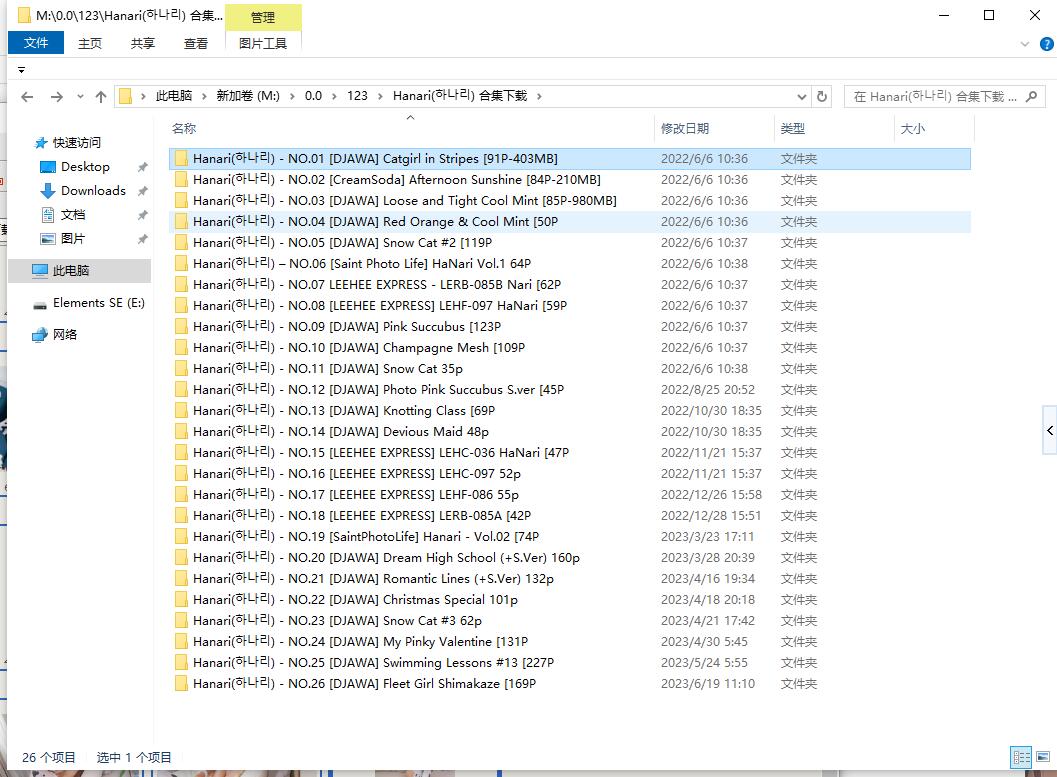Click the search magnifier icon

coord(1031,96)
